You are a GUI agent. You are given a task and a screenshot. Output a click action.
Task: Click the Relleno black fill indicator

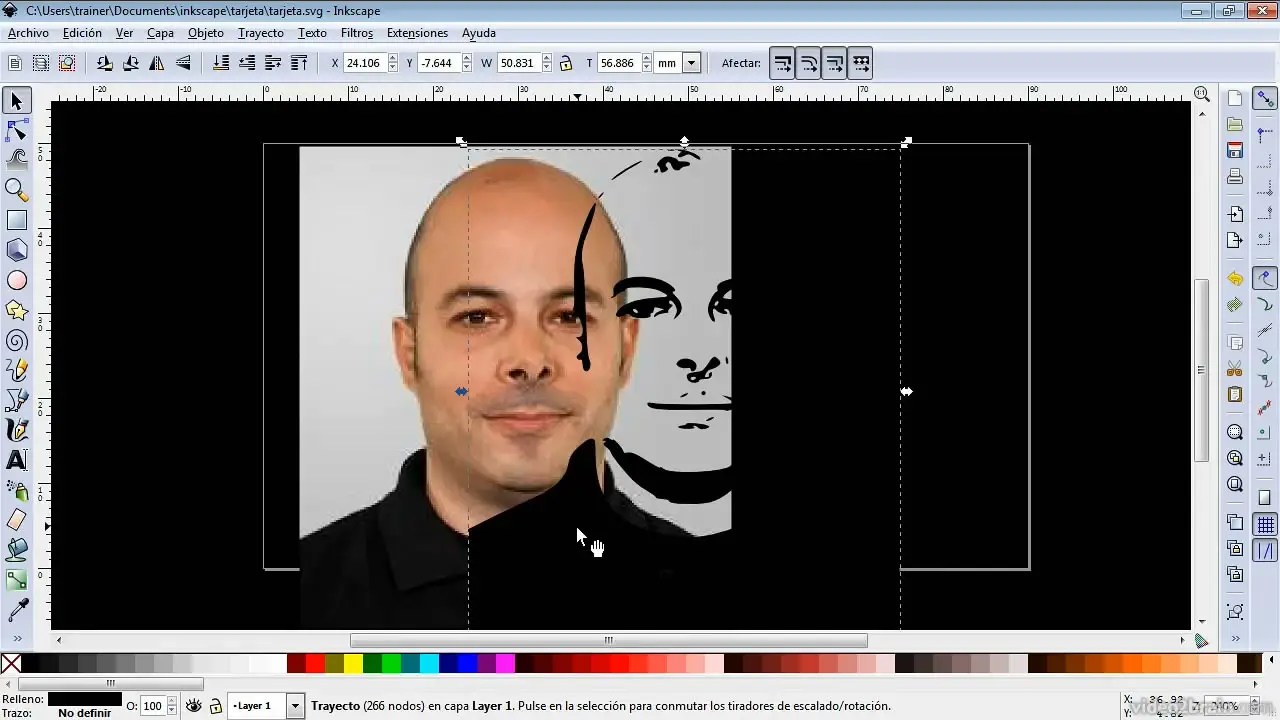[x=84, y=699]
